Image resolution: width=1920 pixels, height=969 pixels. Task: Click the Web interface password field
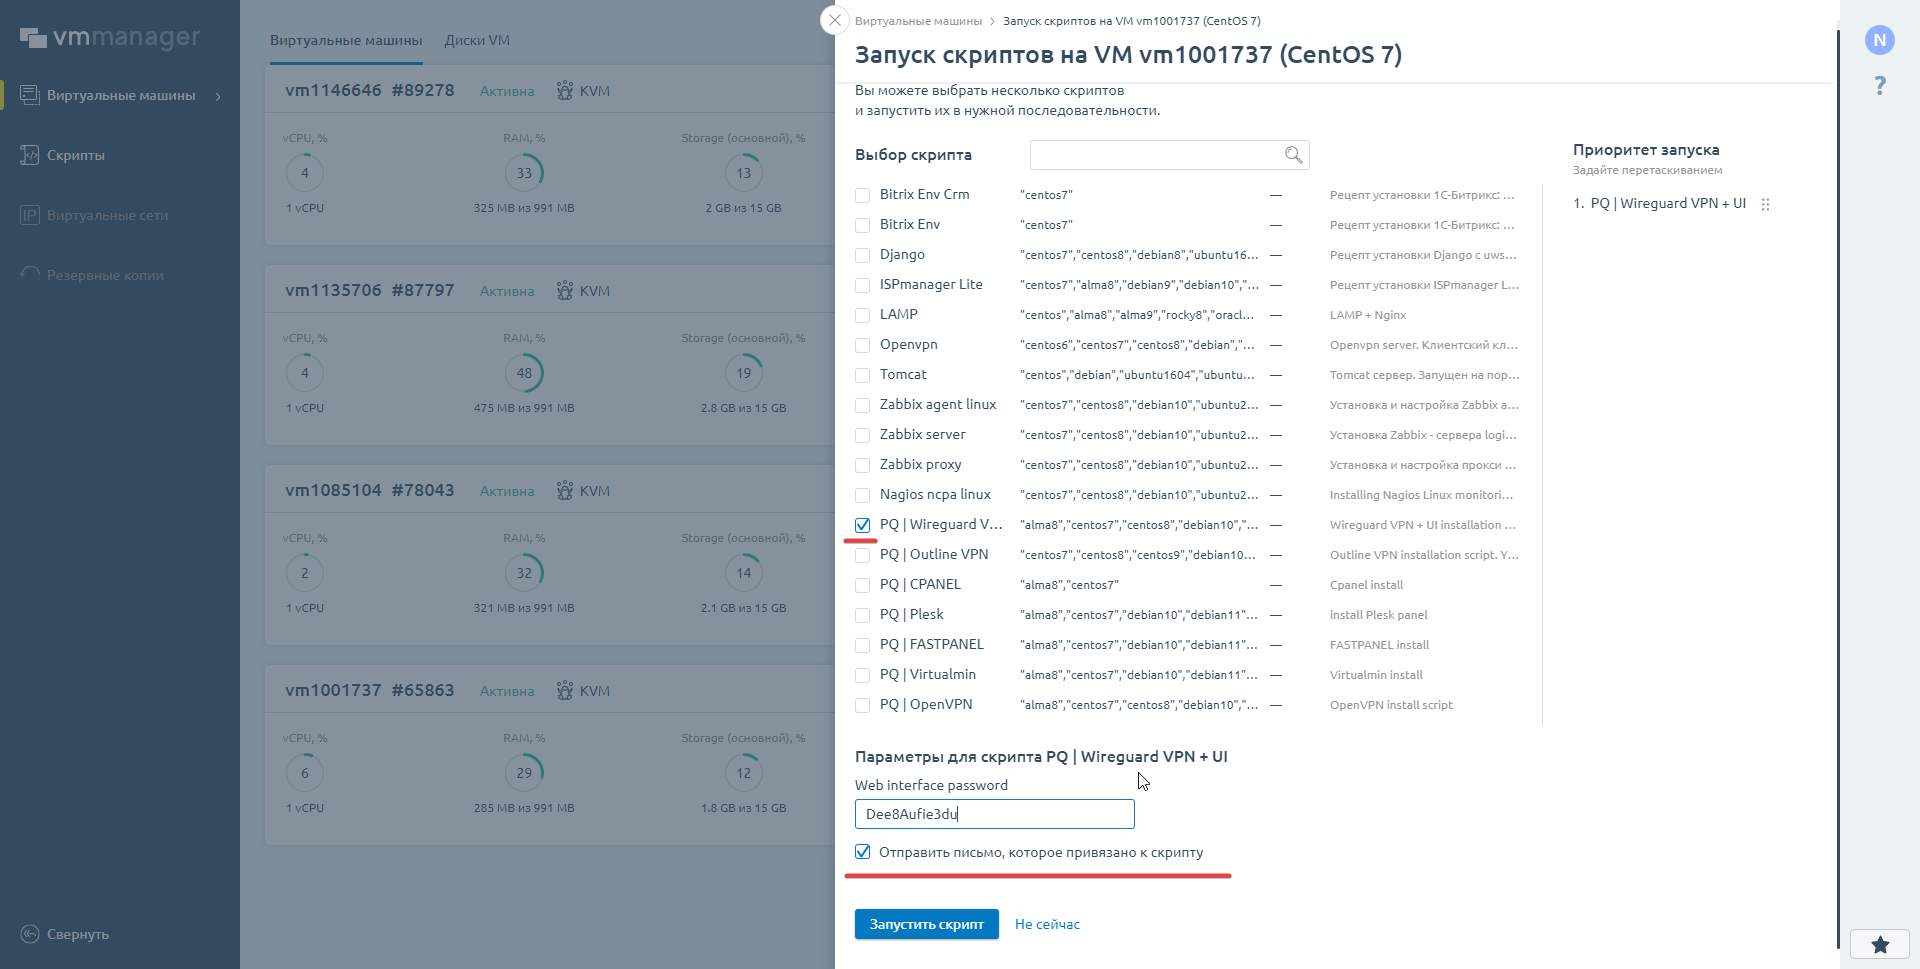click(994, 814)
